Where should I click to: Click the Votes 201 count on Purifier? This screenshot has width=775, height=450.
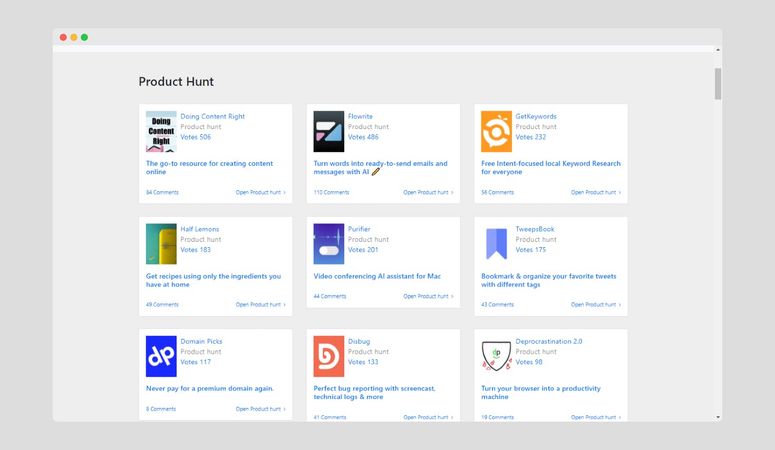tap(363, 250)
